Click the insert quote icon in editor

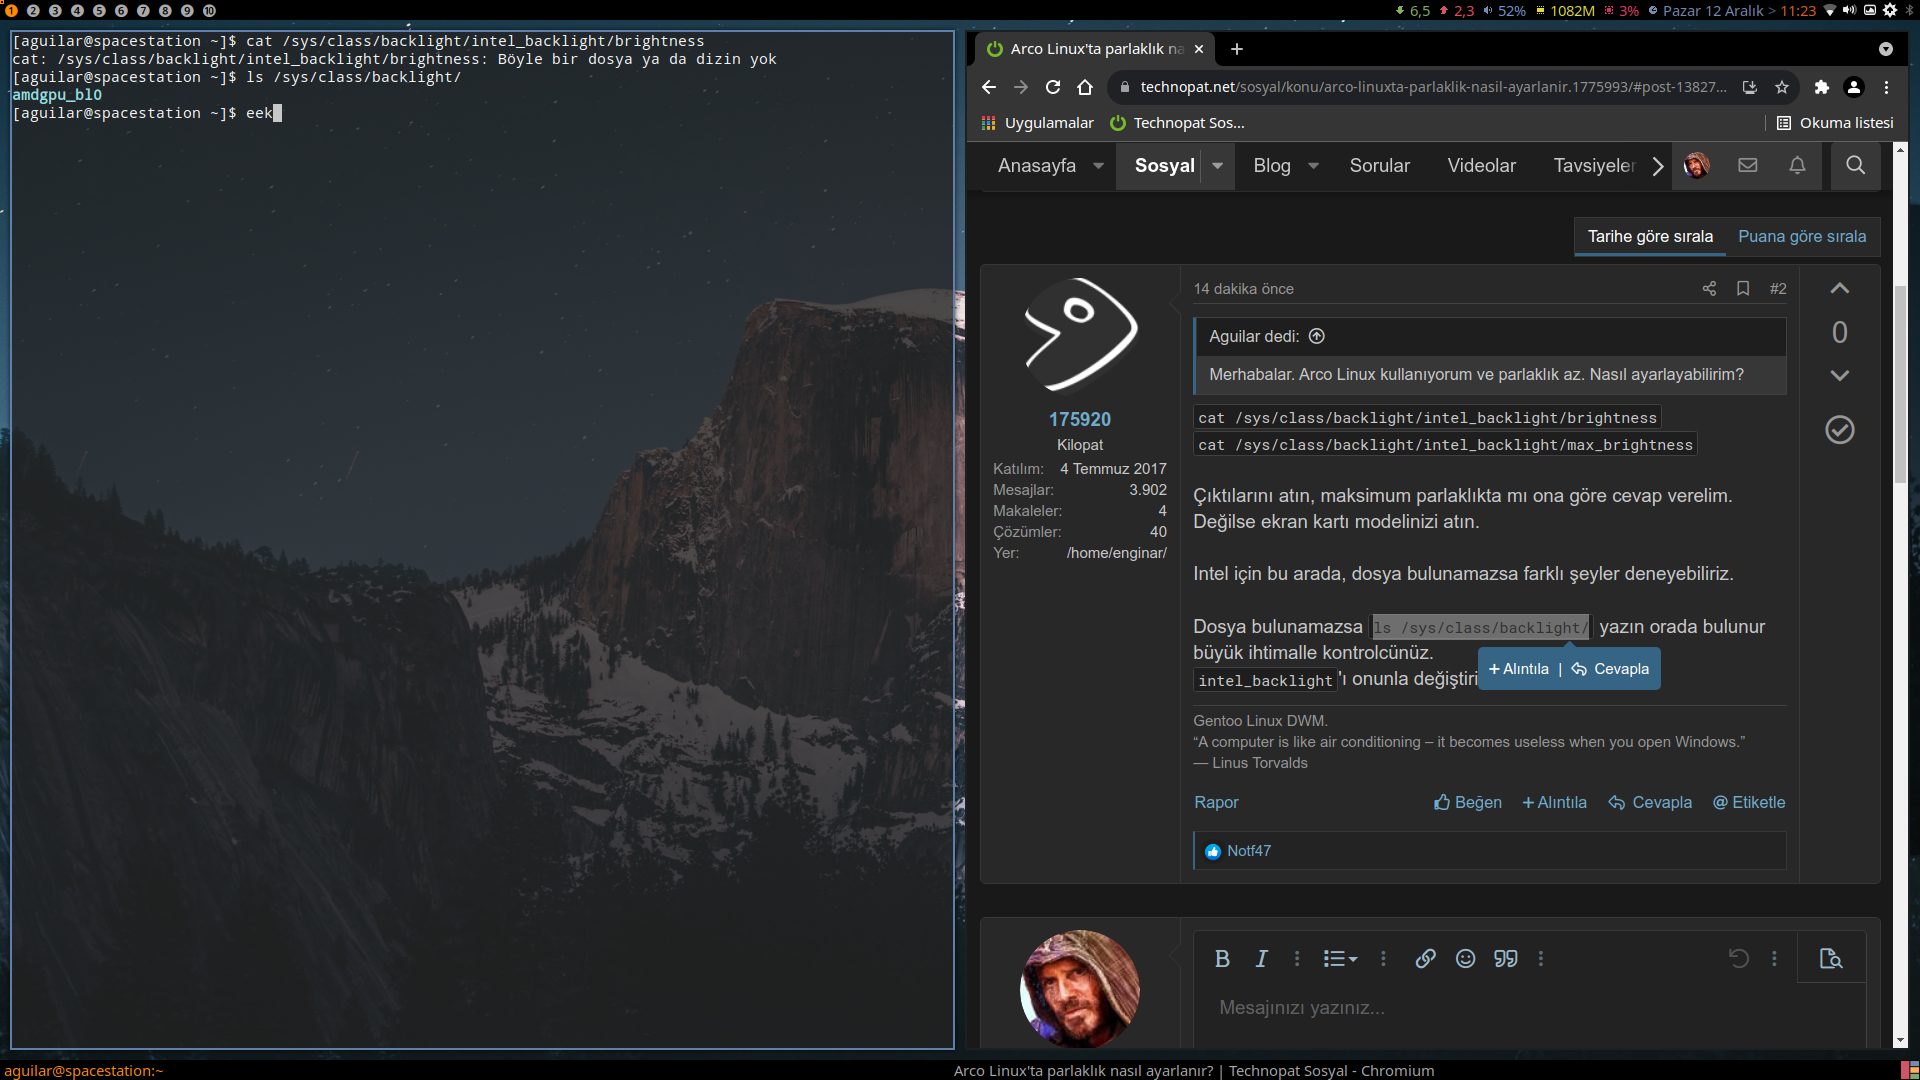1505,958
